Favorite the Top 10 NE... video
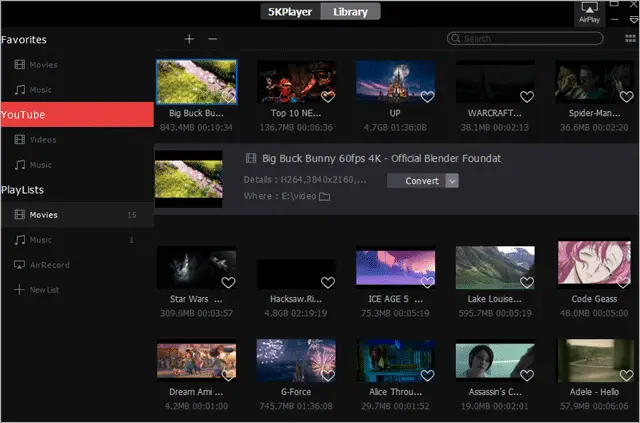Screen dimensions: 640x423 click(328, 97)
